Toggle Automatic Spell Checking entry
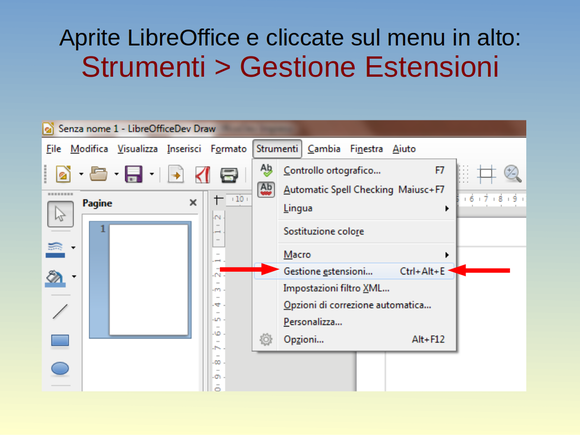This screenshot has width=580, height=435. pyautogui.click(x=354, y=190)
